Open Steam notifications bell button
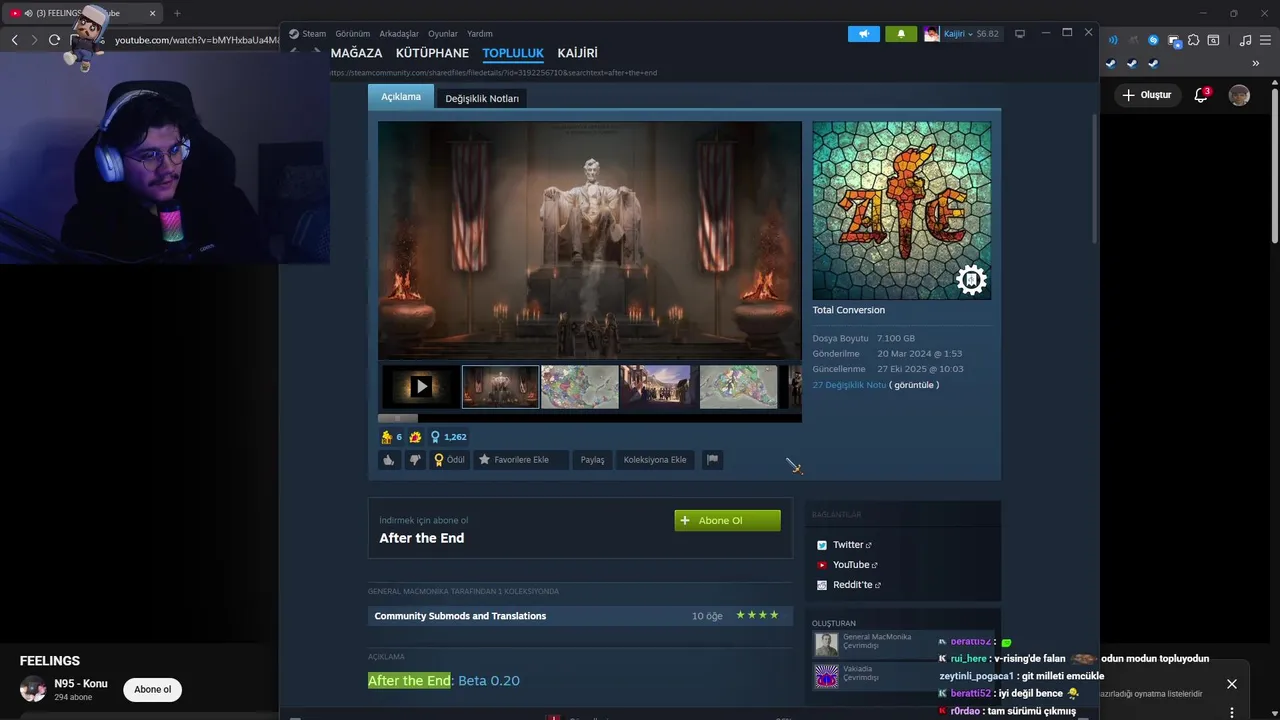Viewport: 1280px width, 720px height. (x=901, y=34)
